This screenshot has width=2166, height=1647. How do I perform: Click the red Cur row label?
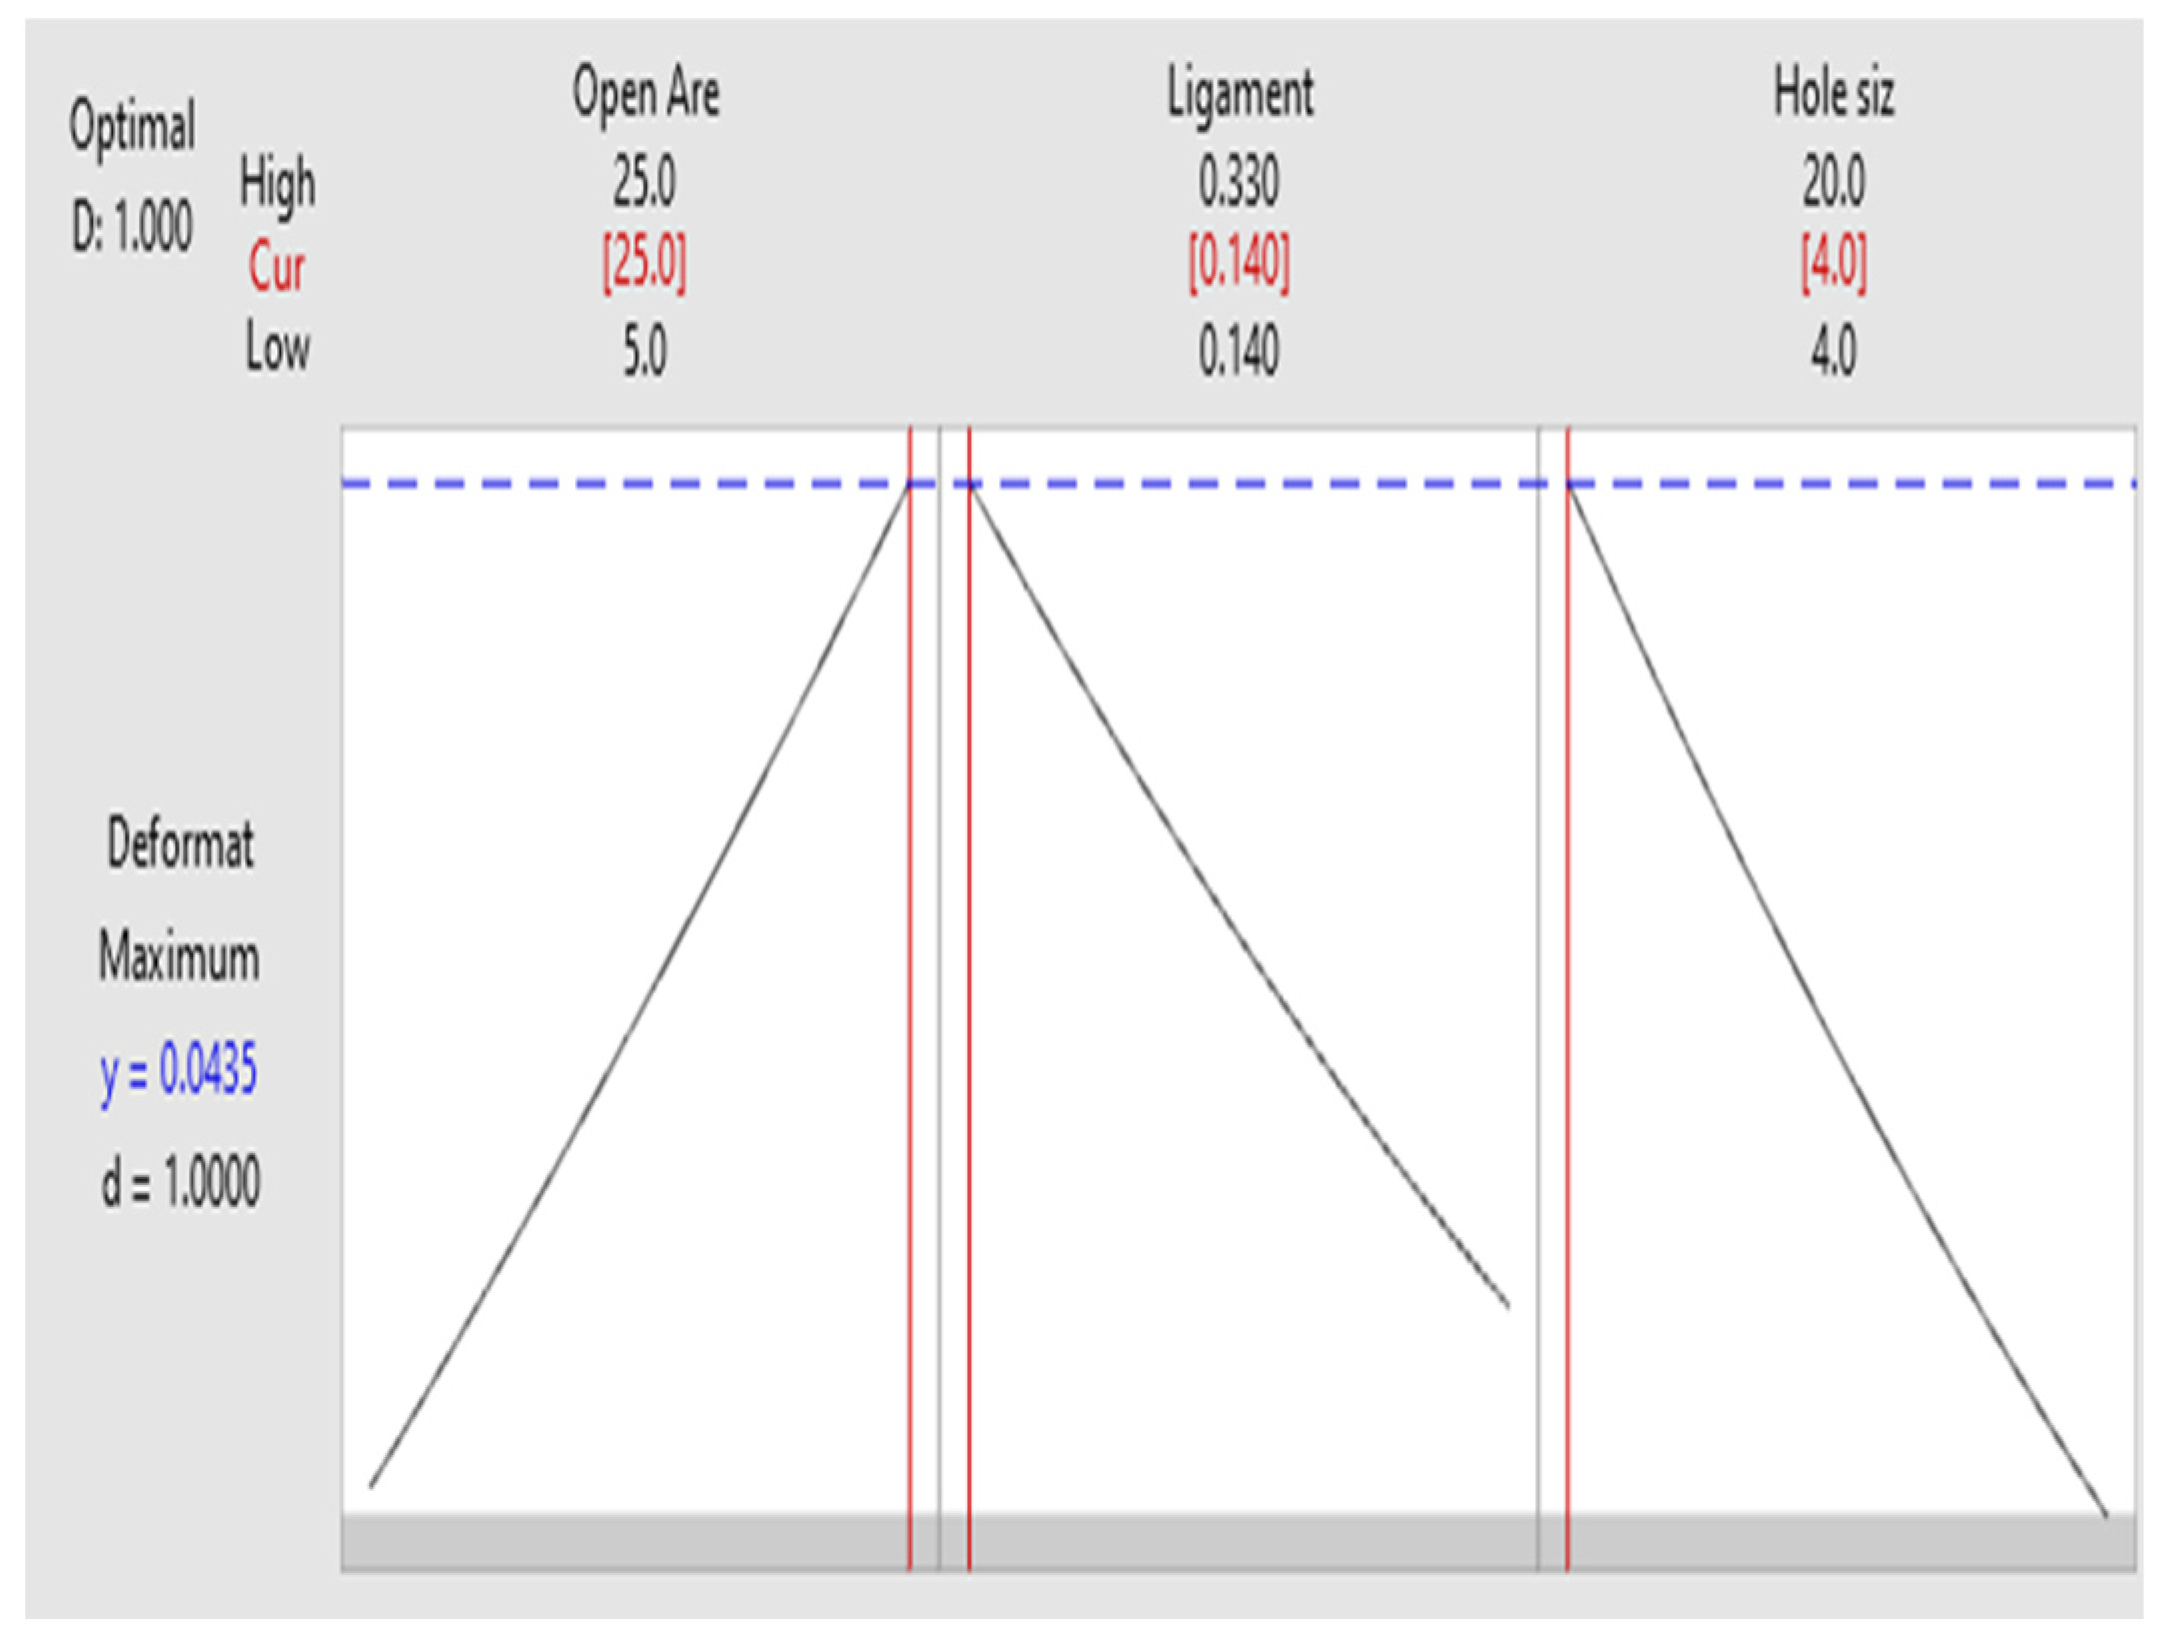point(276,268)
